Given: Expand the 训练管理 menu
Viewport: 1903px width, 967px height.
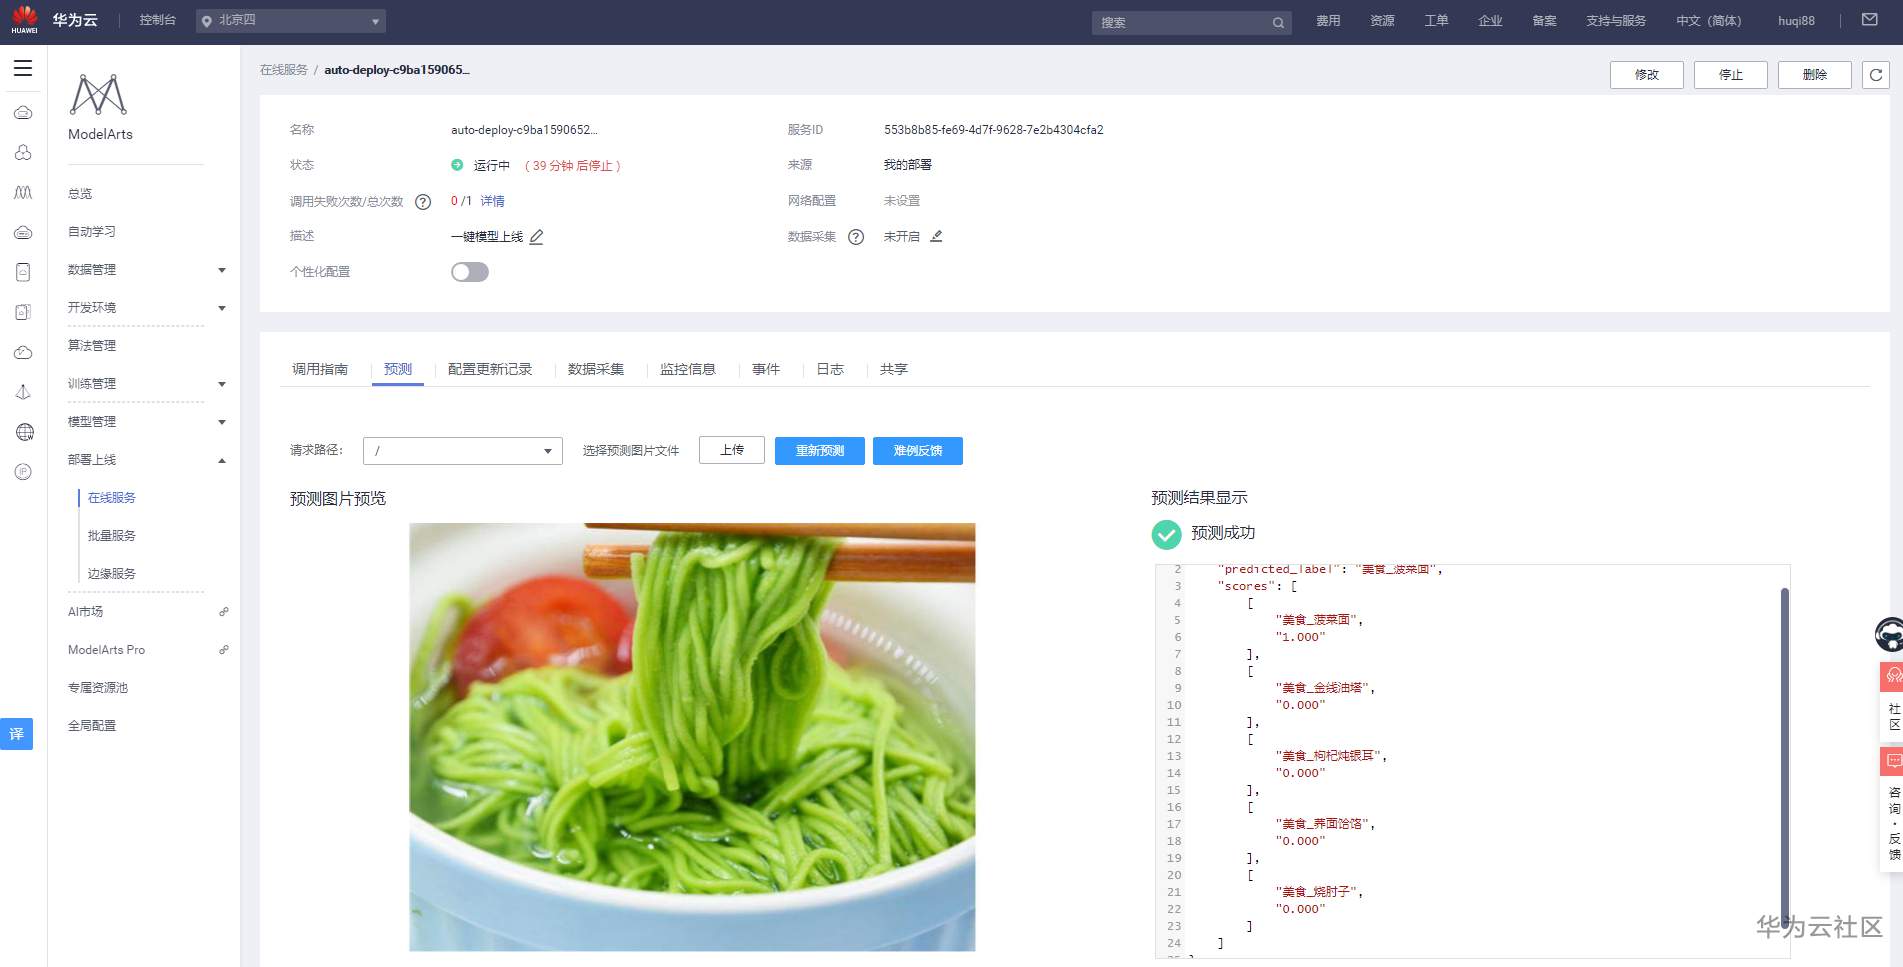Looking at the screenshot, I should 222,384.
